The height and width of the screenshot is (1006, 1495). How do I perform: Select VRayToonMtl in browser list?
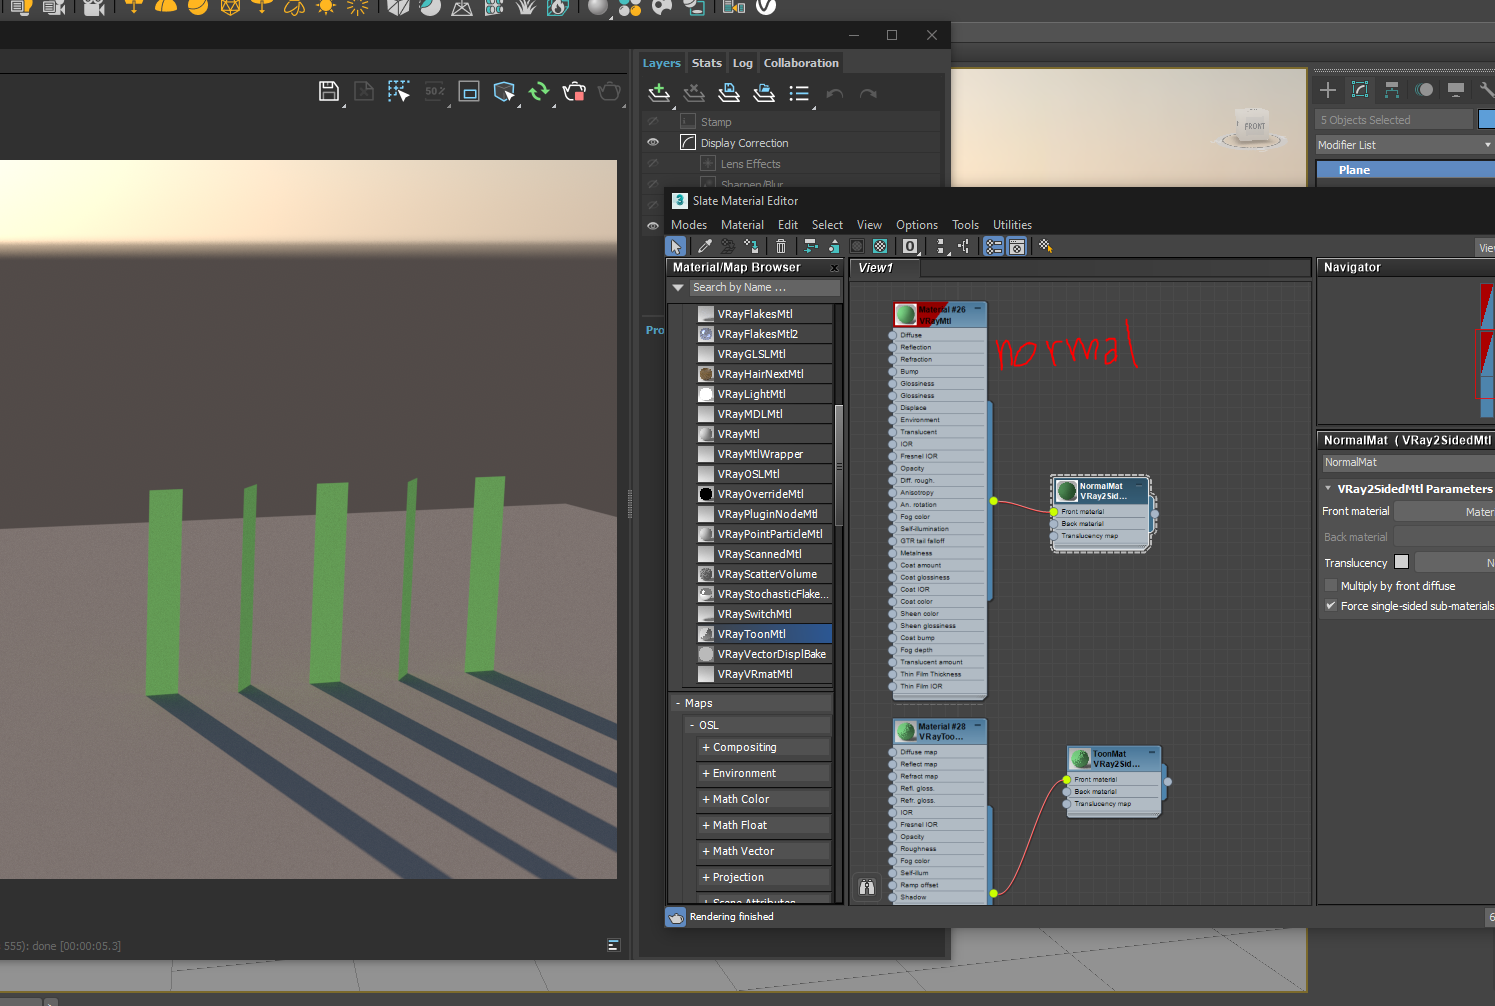(x=764, y=634)
